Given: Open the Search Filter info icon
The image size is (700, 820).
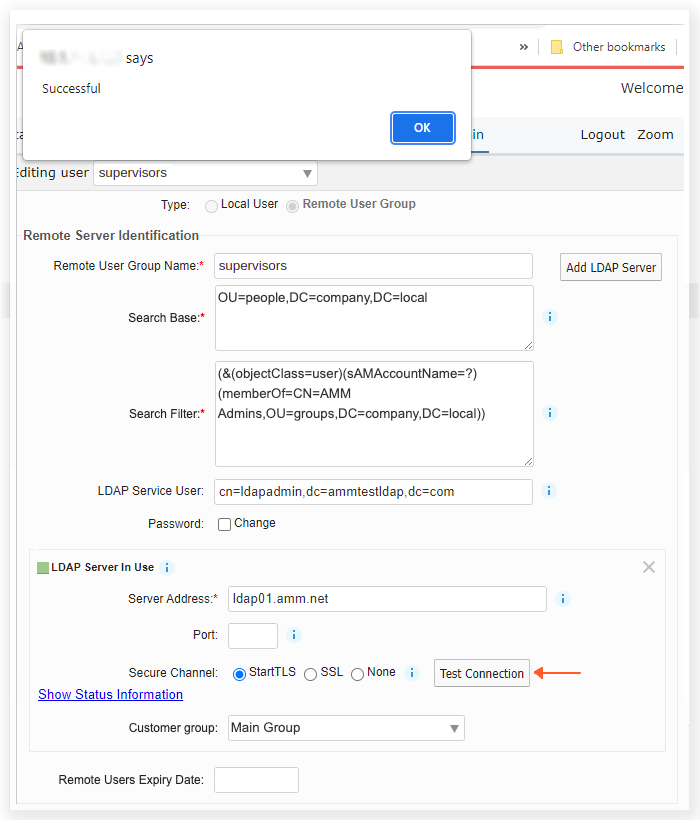Looking at the screenshot, I should [x=549, y=413].
